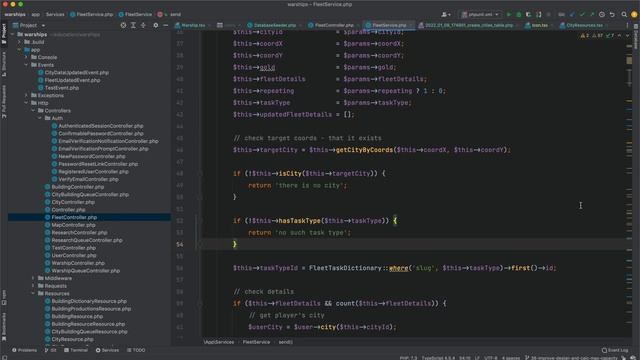Click the orange avatar icon in top right
The image size is (640, 360).
634,14
